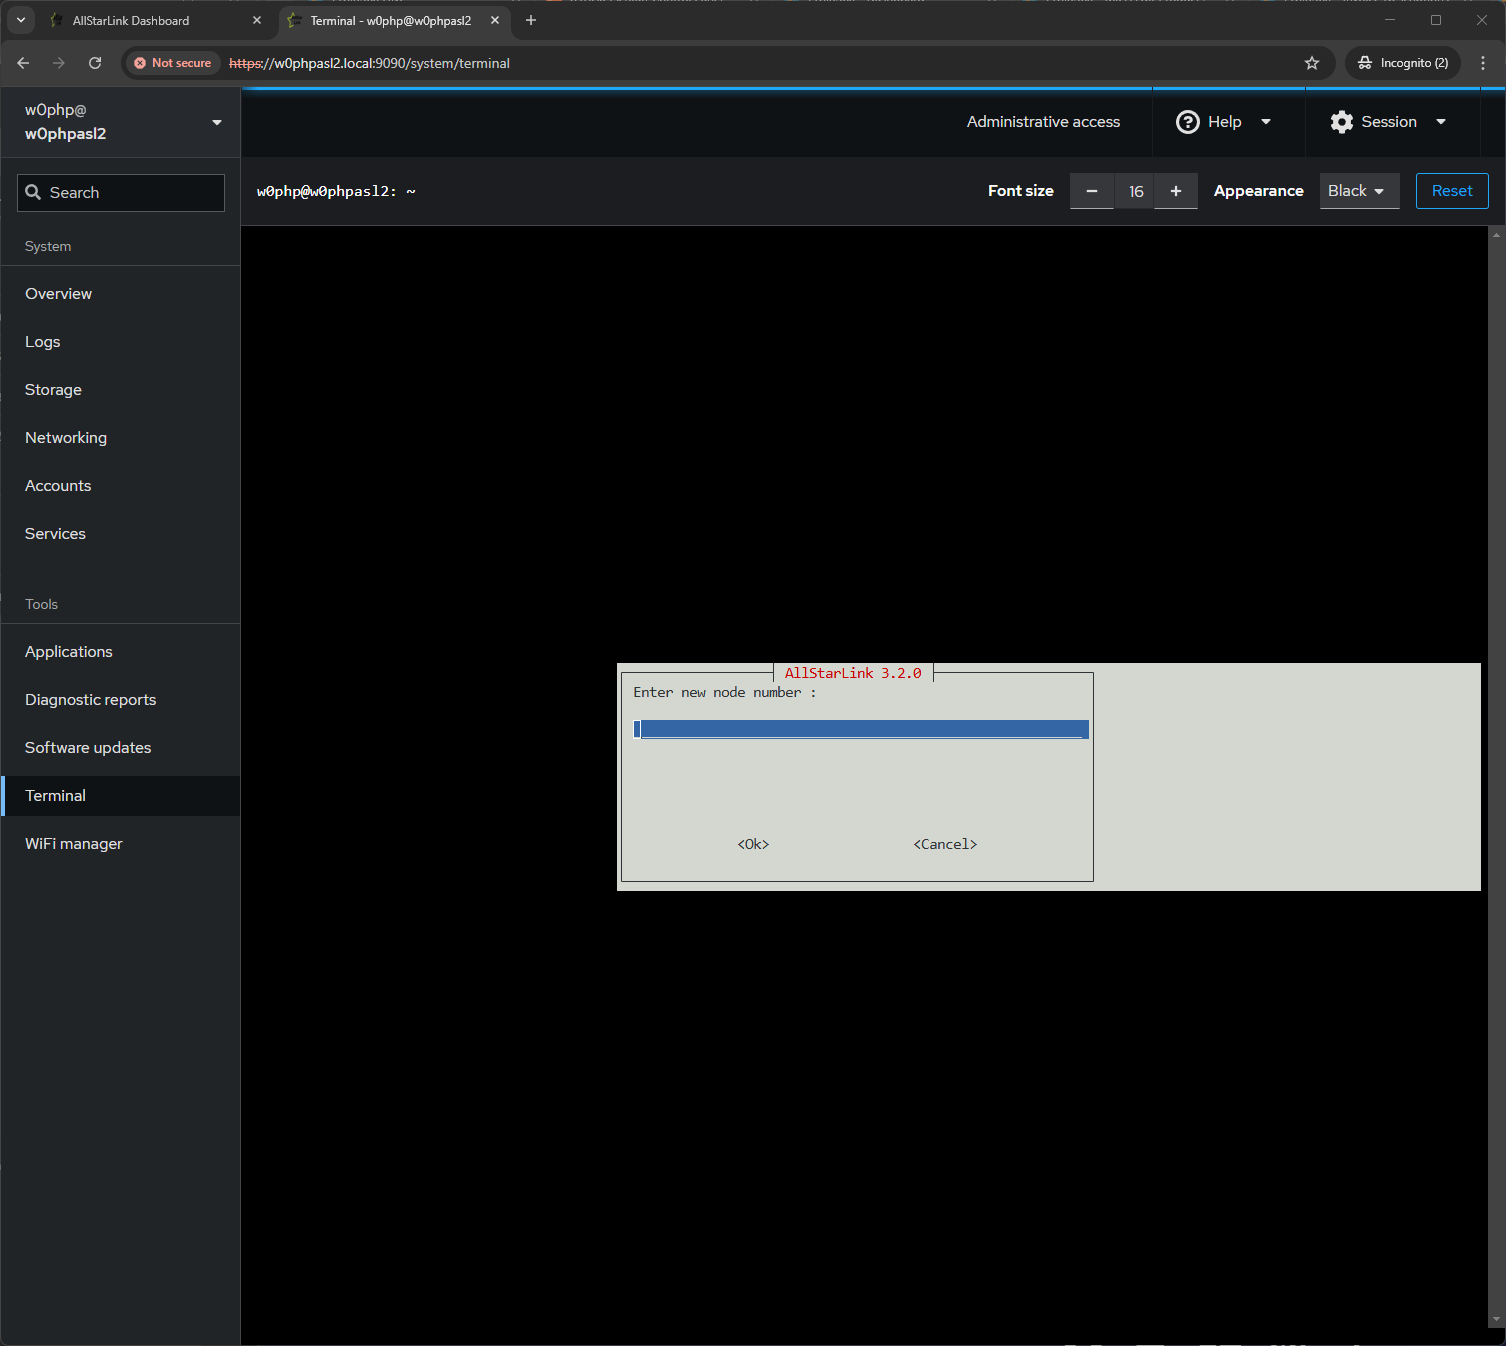Click the browser back arrow
This screenshot has width=1506, height=1346.
point(23,63)
